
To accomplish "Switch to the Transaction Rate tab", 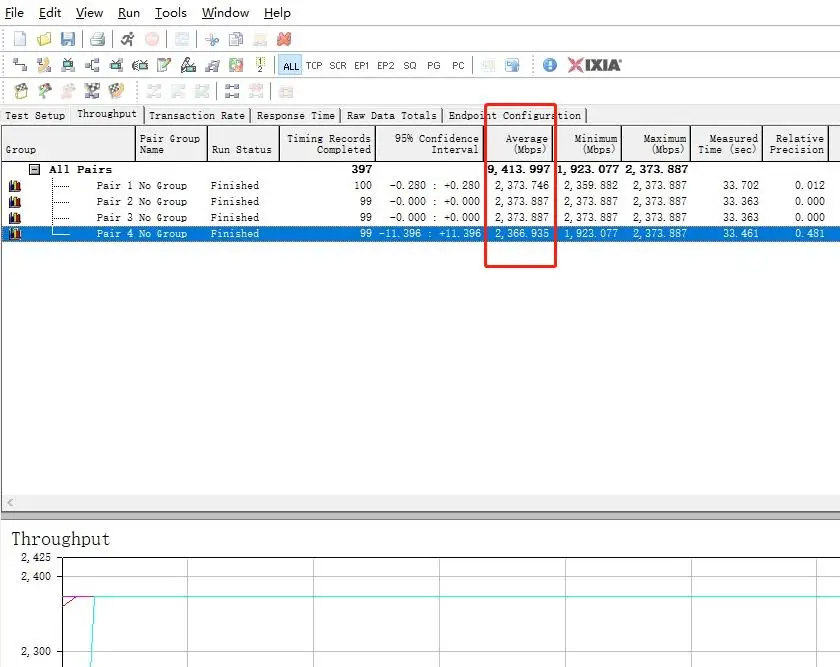I will (196, 116).
